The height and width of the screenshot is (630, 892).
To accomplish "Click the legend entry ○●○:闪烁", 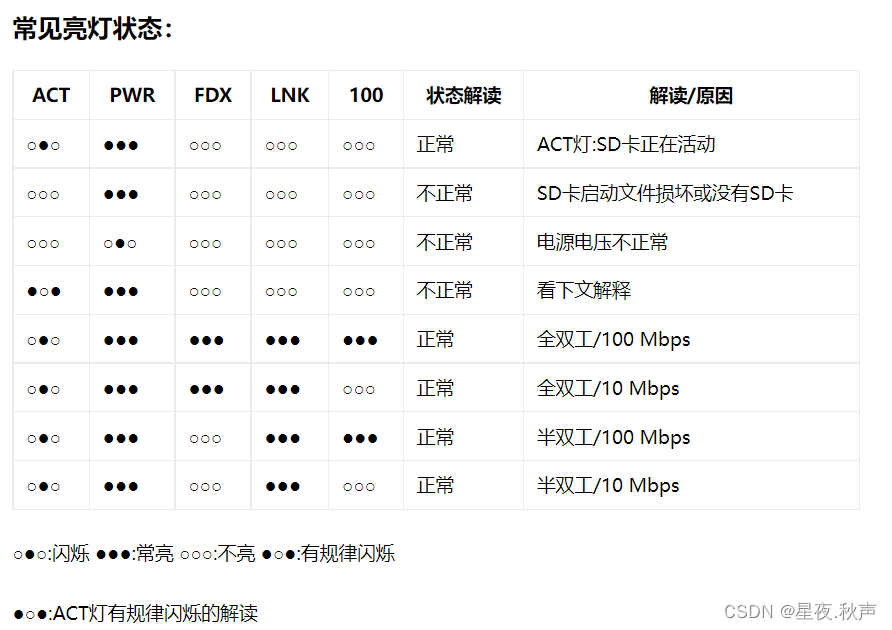I will tap(51, 553).
